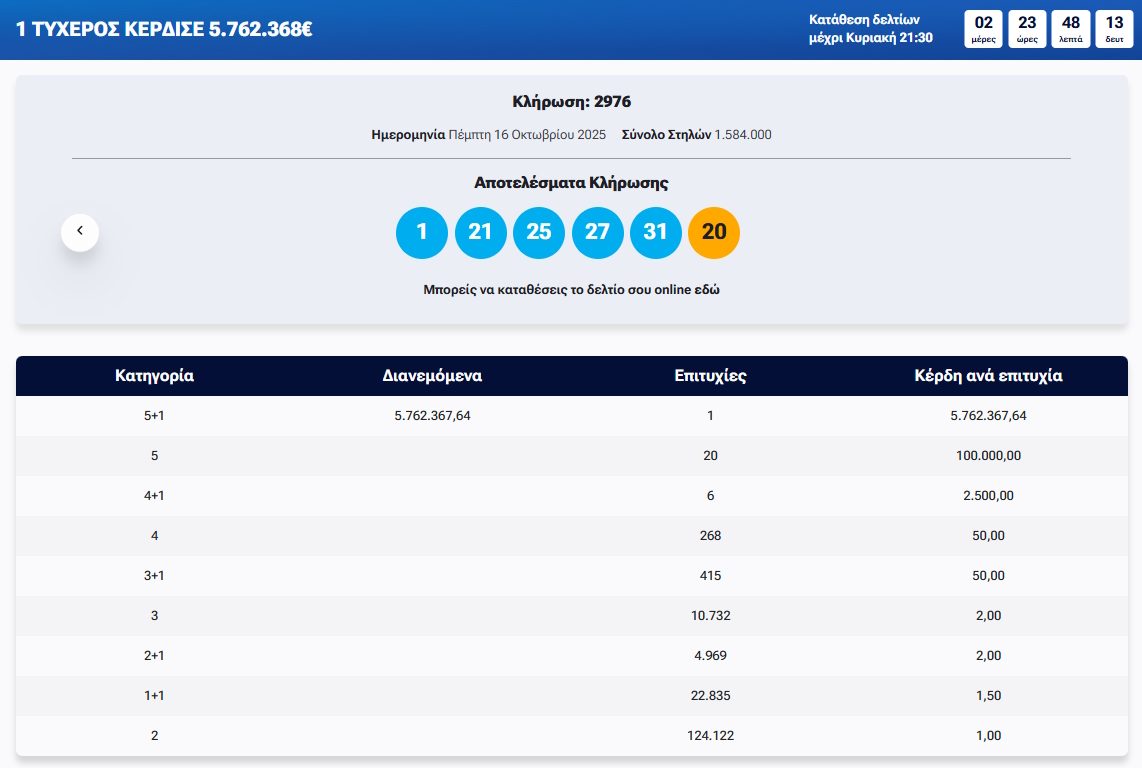Viewport: 1142px width, 768px height.
Task: Click the yellow Joker ball 20
Action: tap(714, 232)
